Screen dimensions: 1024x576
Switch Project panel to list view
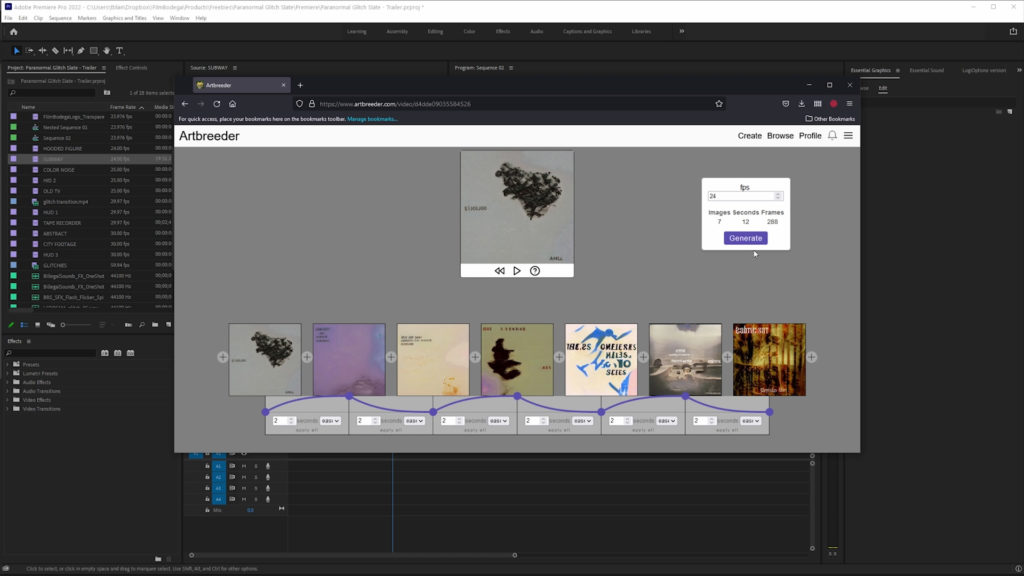24,325
